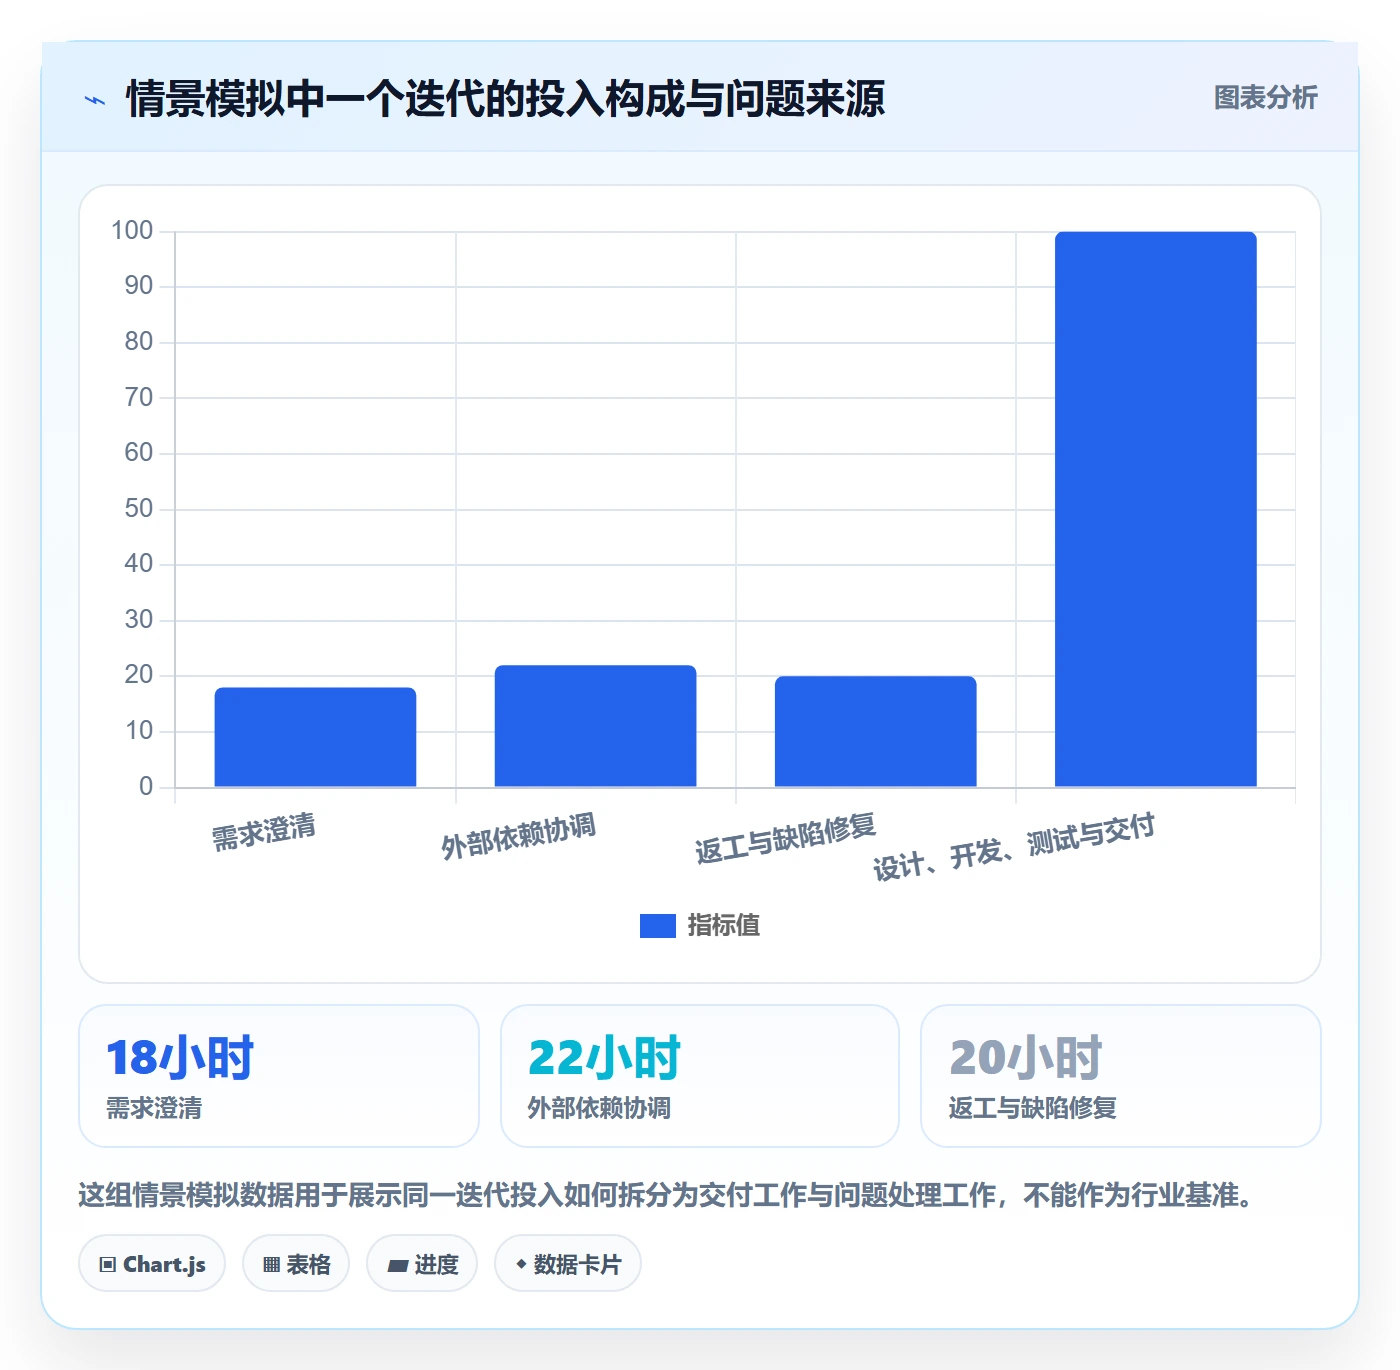1400x1370 pixels.
Task: Click the 表格 tag text
Action: (x=308, y=1264)
